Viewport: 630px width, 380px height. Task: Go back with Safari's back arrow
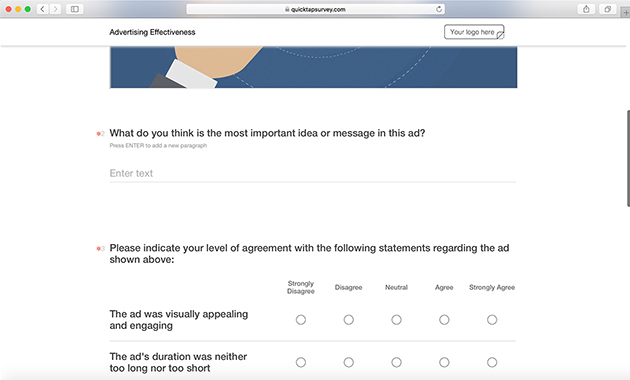coord(43,9)
